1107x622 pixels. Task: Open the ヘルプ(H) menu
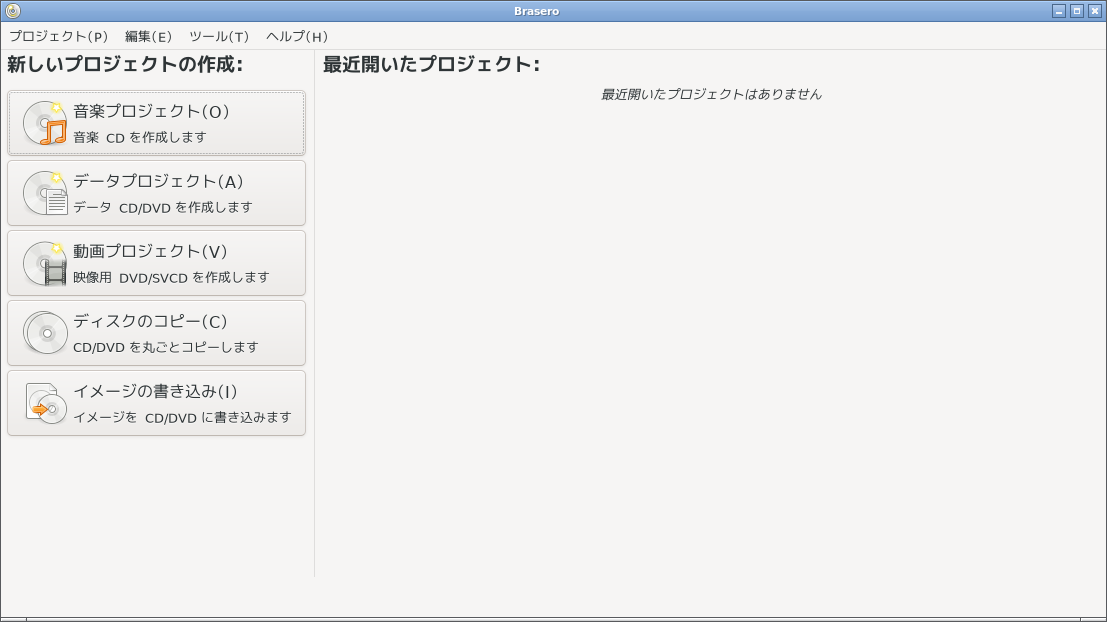point(297,36)
